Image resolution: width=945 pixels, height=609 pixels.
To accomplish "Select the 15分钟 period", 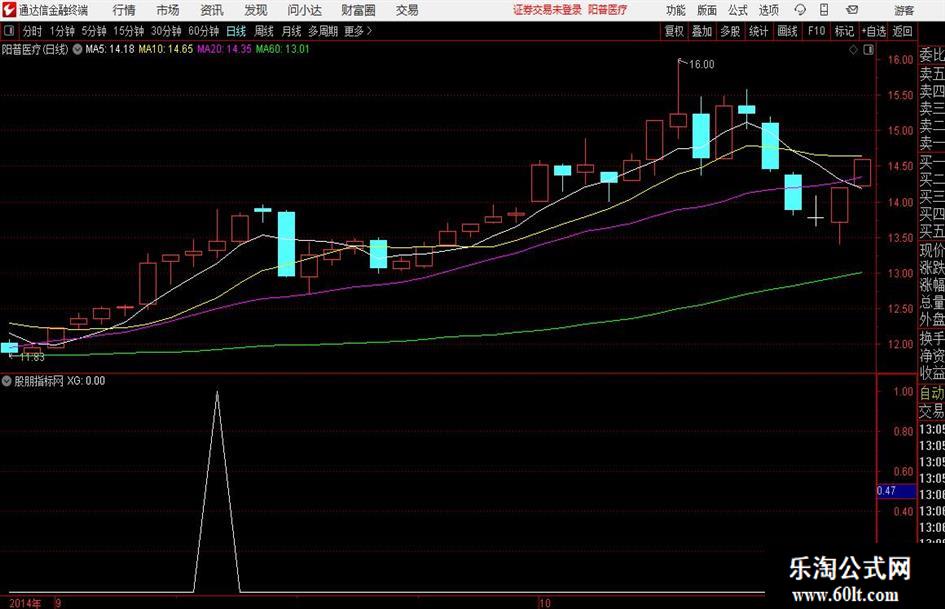I will [129, 31].
